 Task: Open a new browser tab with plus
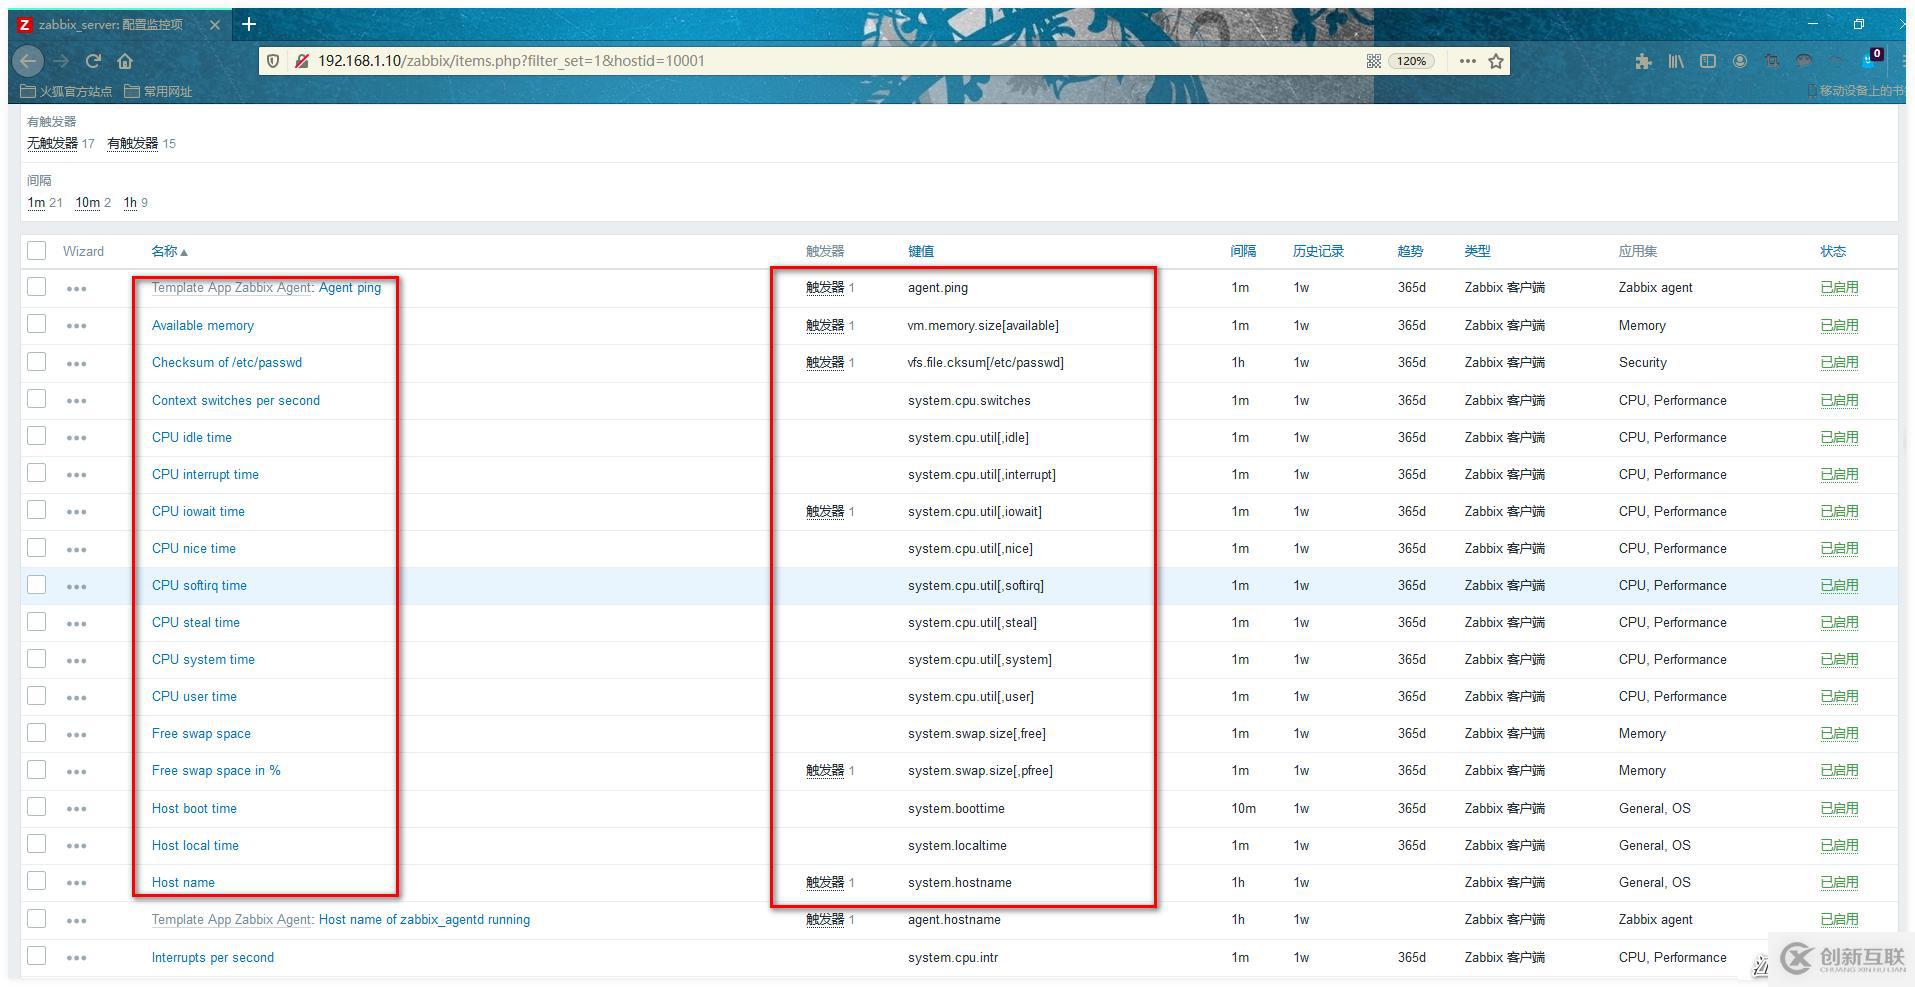click(249, 24)
